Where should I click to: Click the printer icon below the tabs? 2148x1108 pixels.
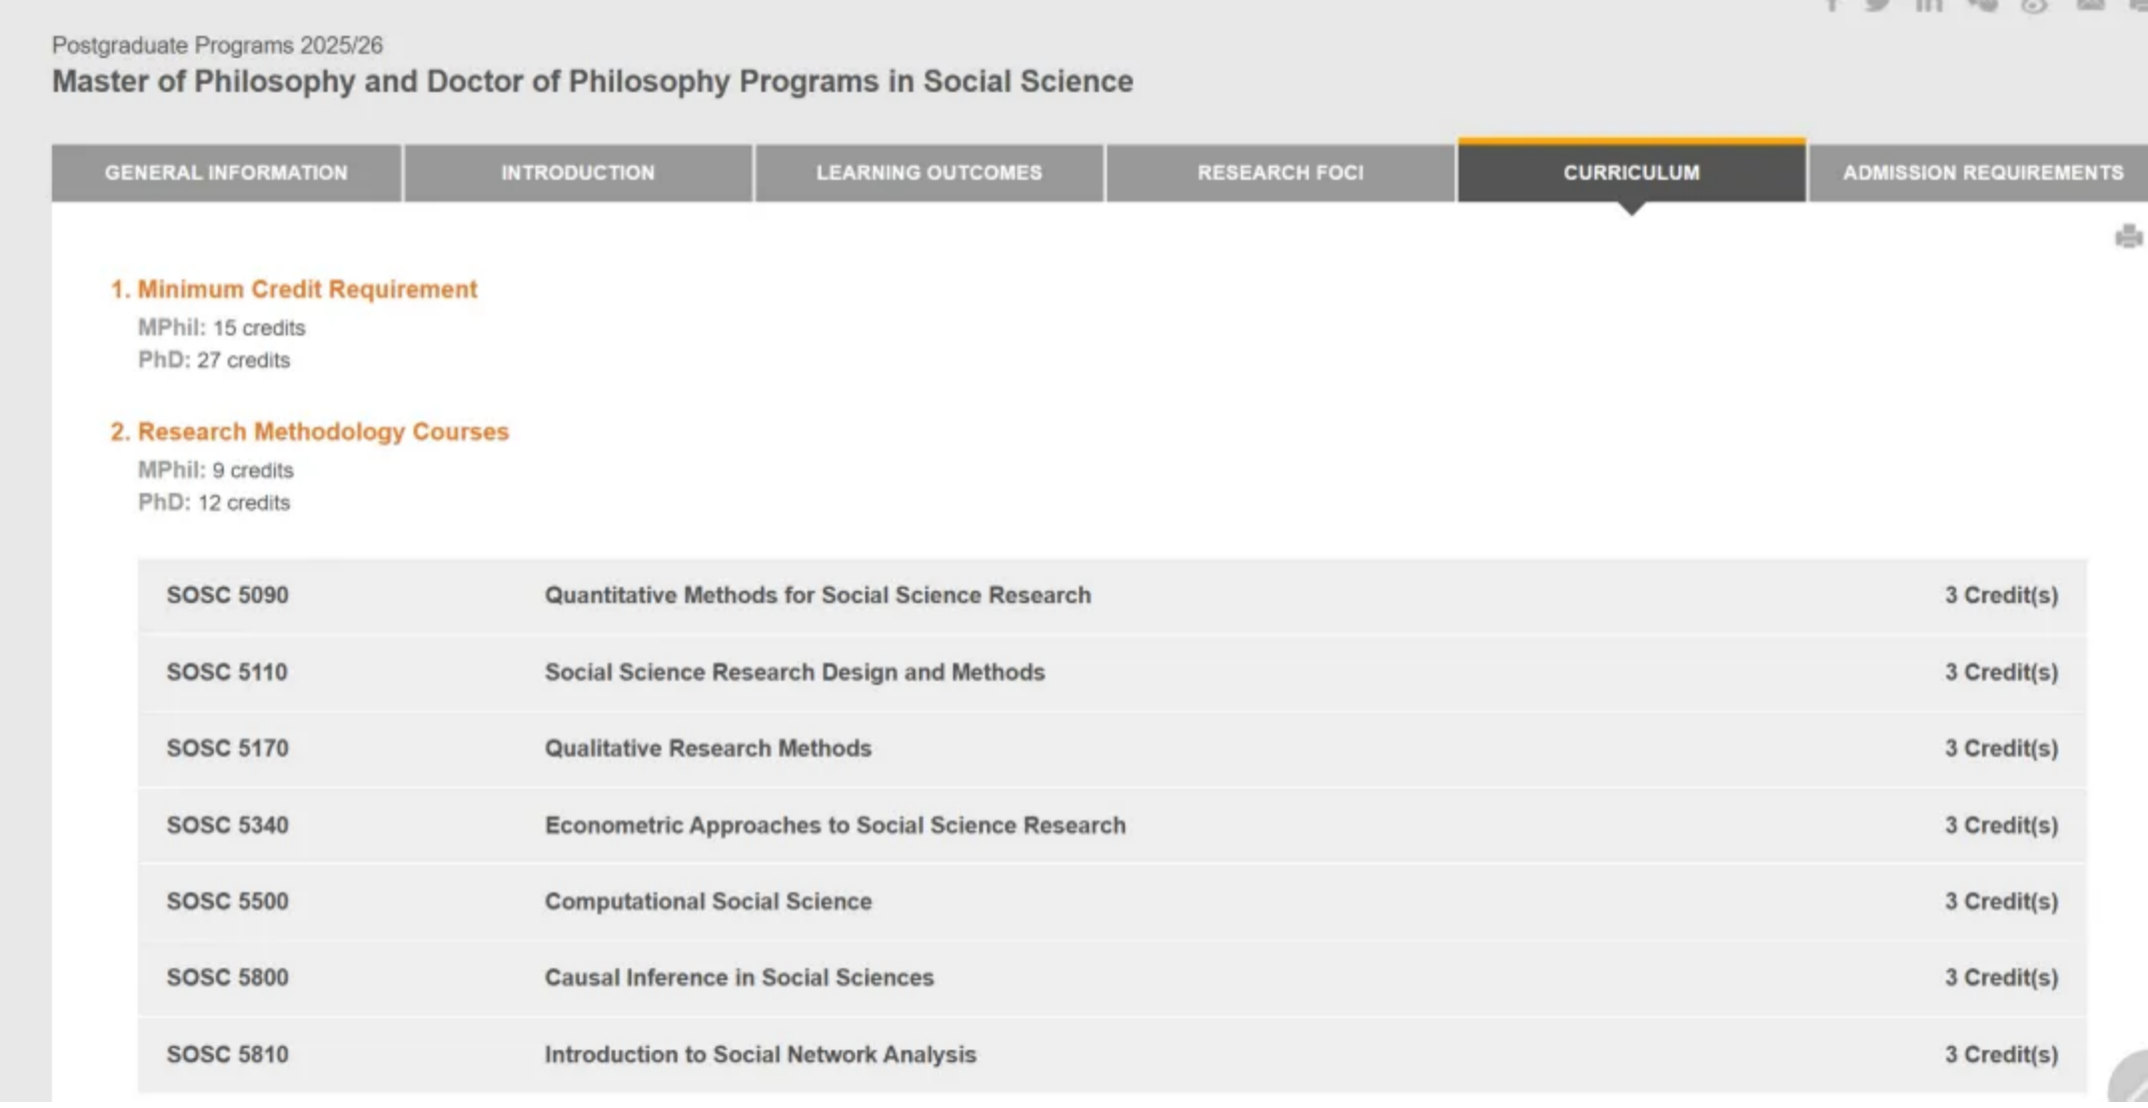[x=2128, y=237]
